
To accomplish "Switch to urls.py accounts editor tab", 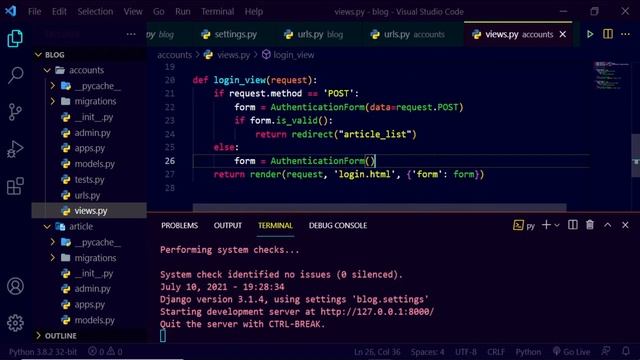I will coord(407,34).
